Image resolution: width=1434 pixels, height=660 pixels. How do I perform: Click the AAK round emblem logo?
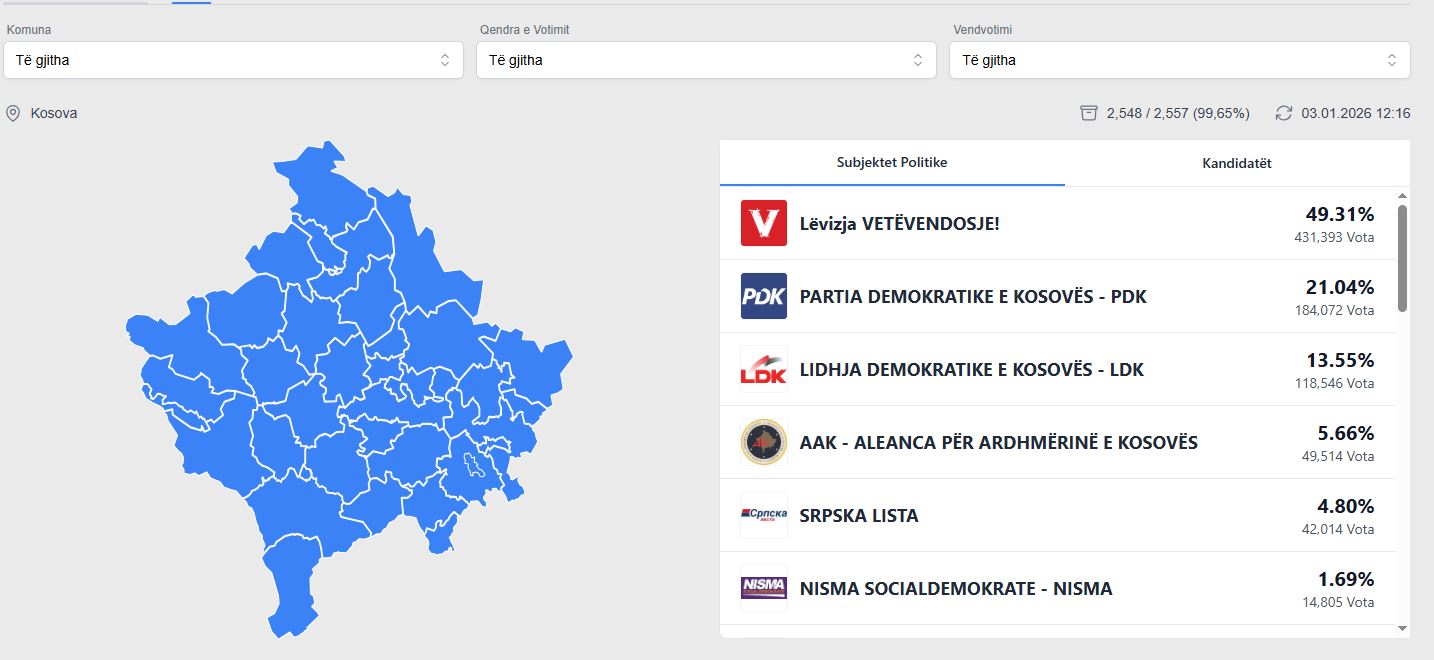763,442
